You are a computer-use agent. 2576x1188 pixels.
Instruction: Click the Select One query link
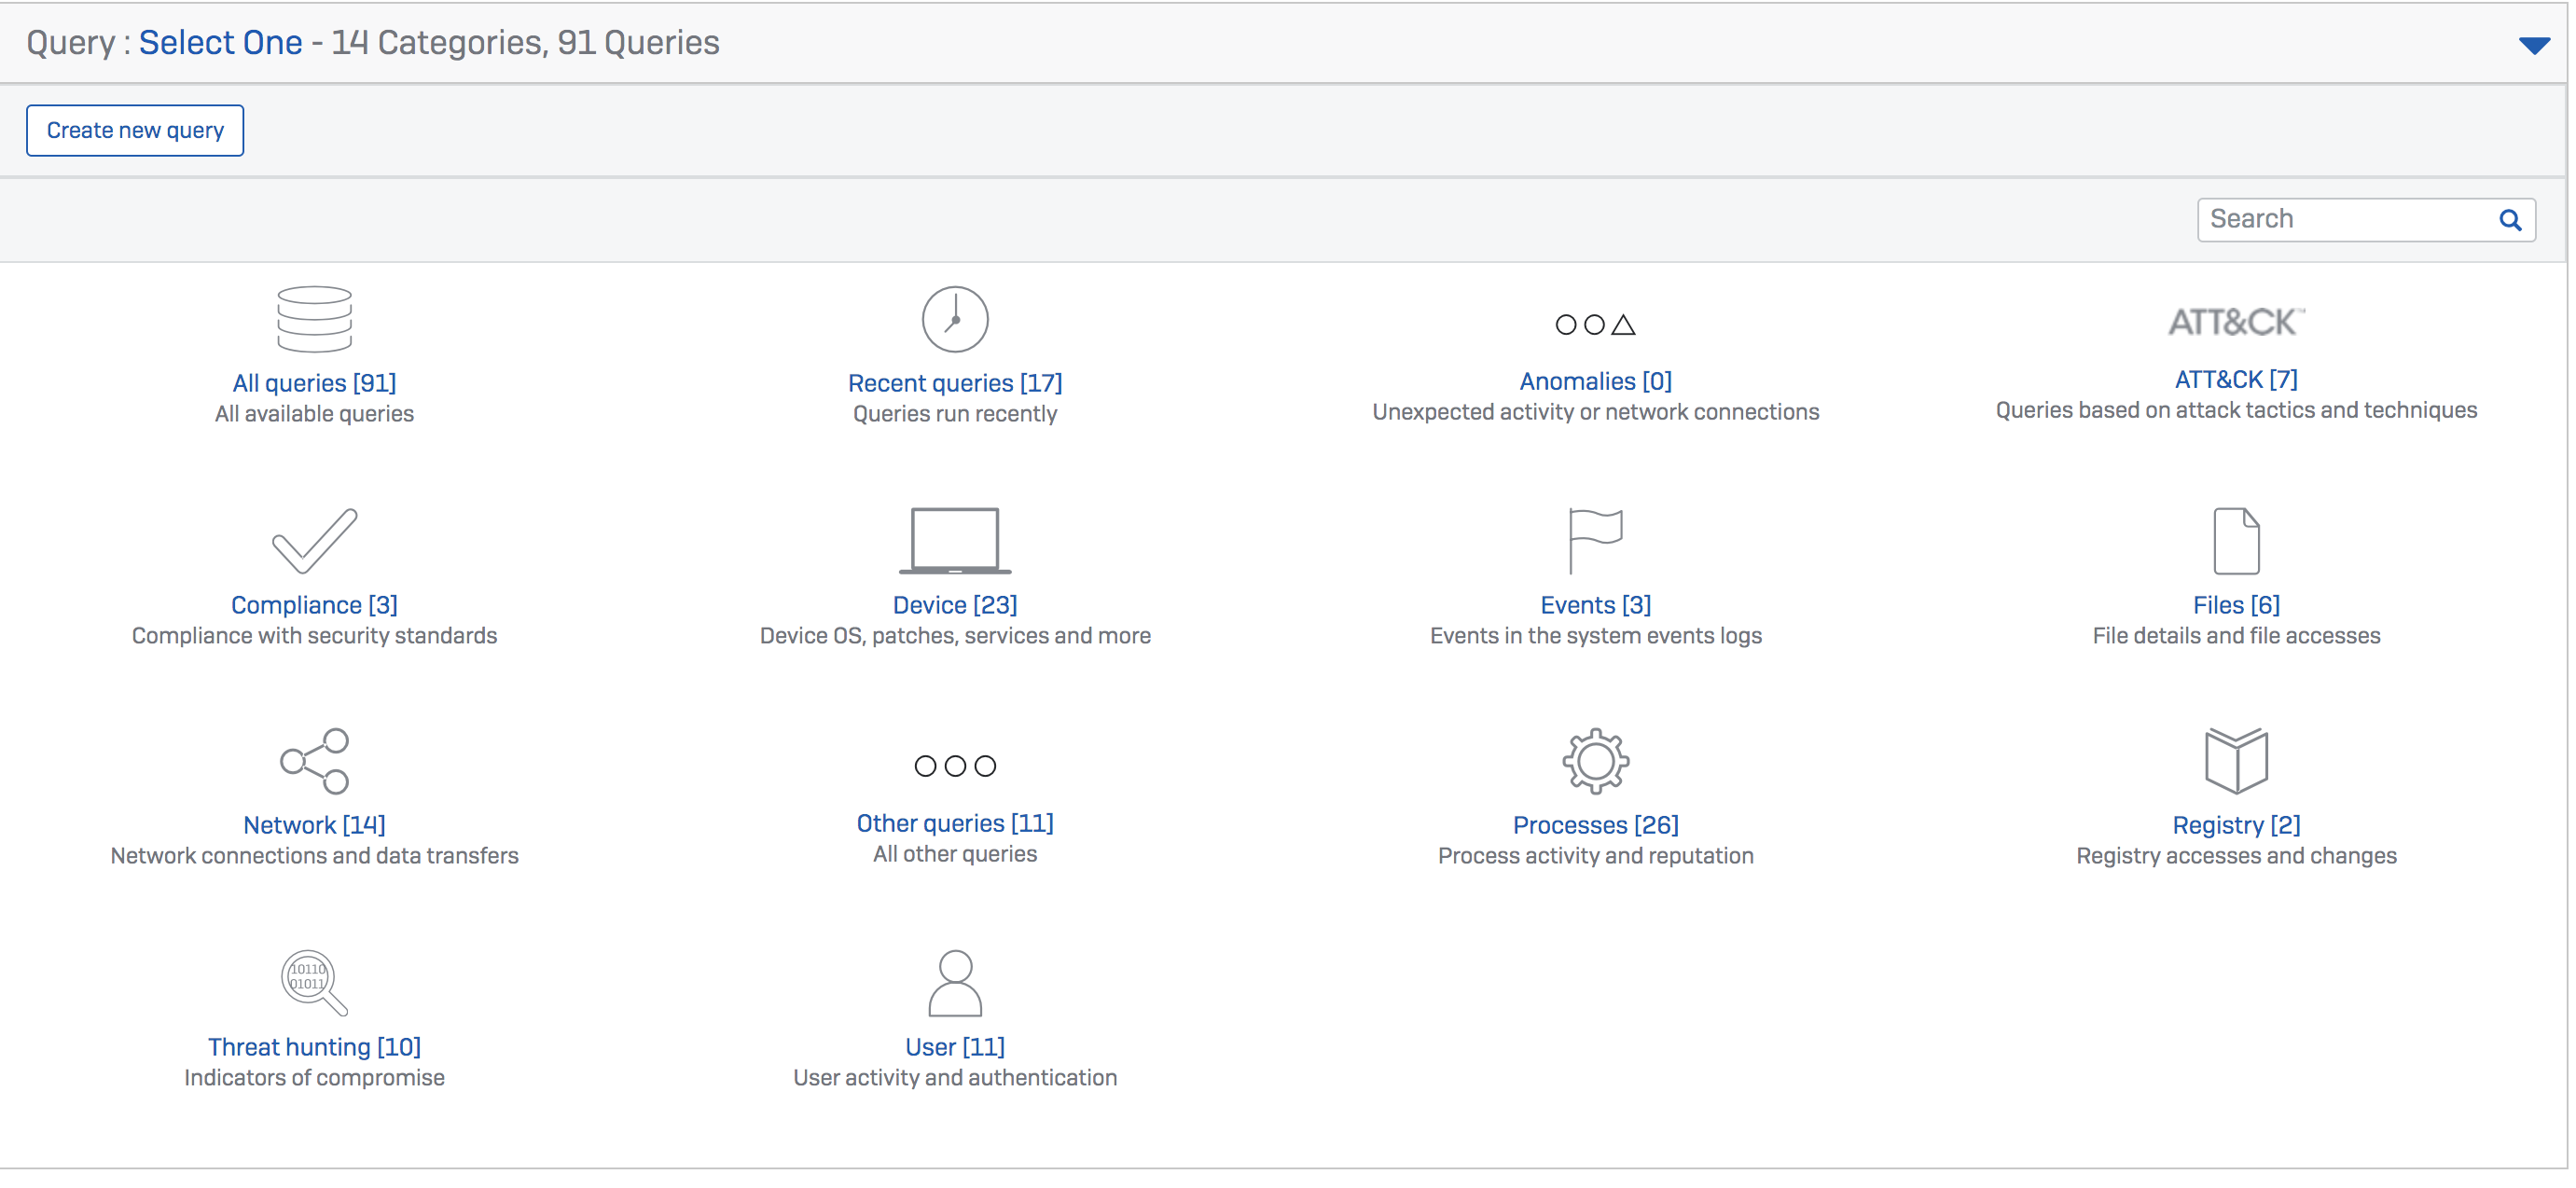coord(220,42)
